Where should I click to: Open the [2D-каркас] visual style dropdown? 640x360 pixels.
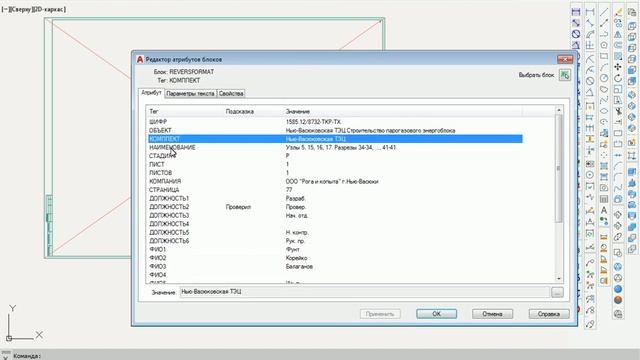click(x=49, y=9)
